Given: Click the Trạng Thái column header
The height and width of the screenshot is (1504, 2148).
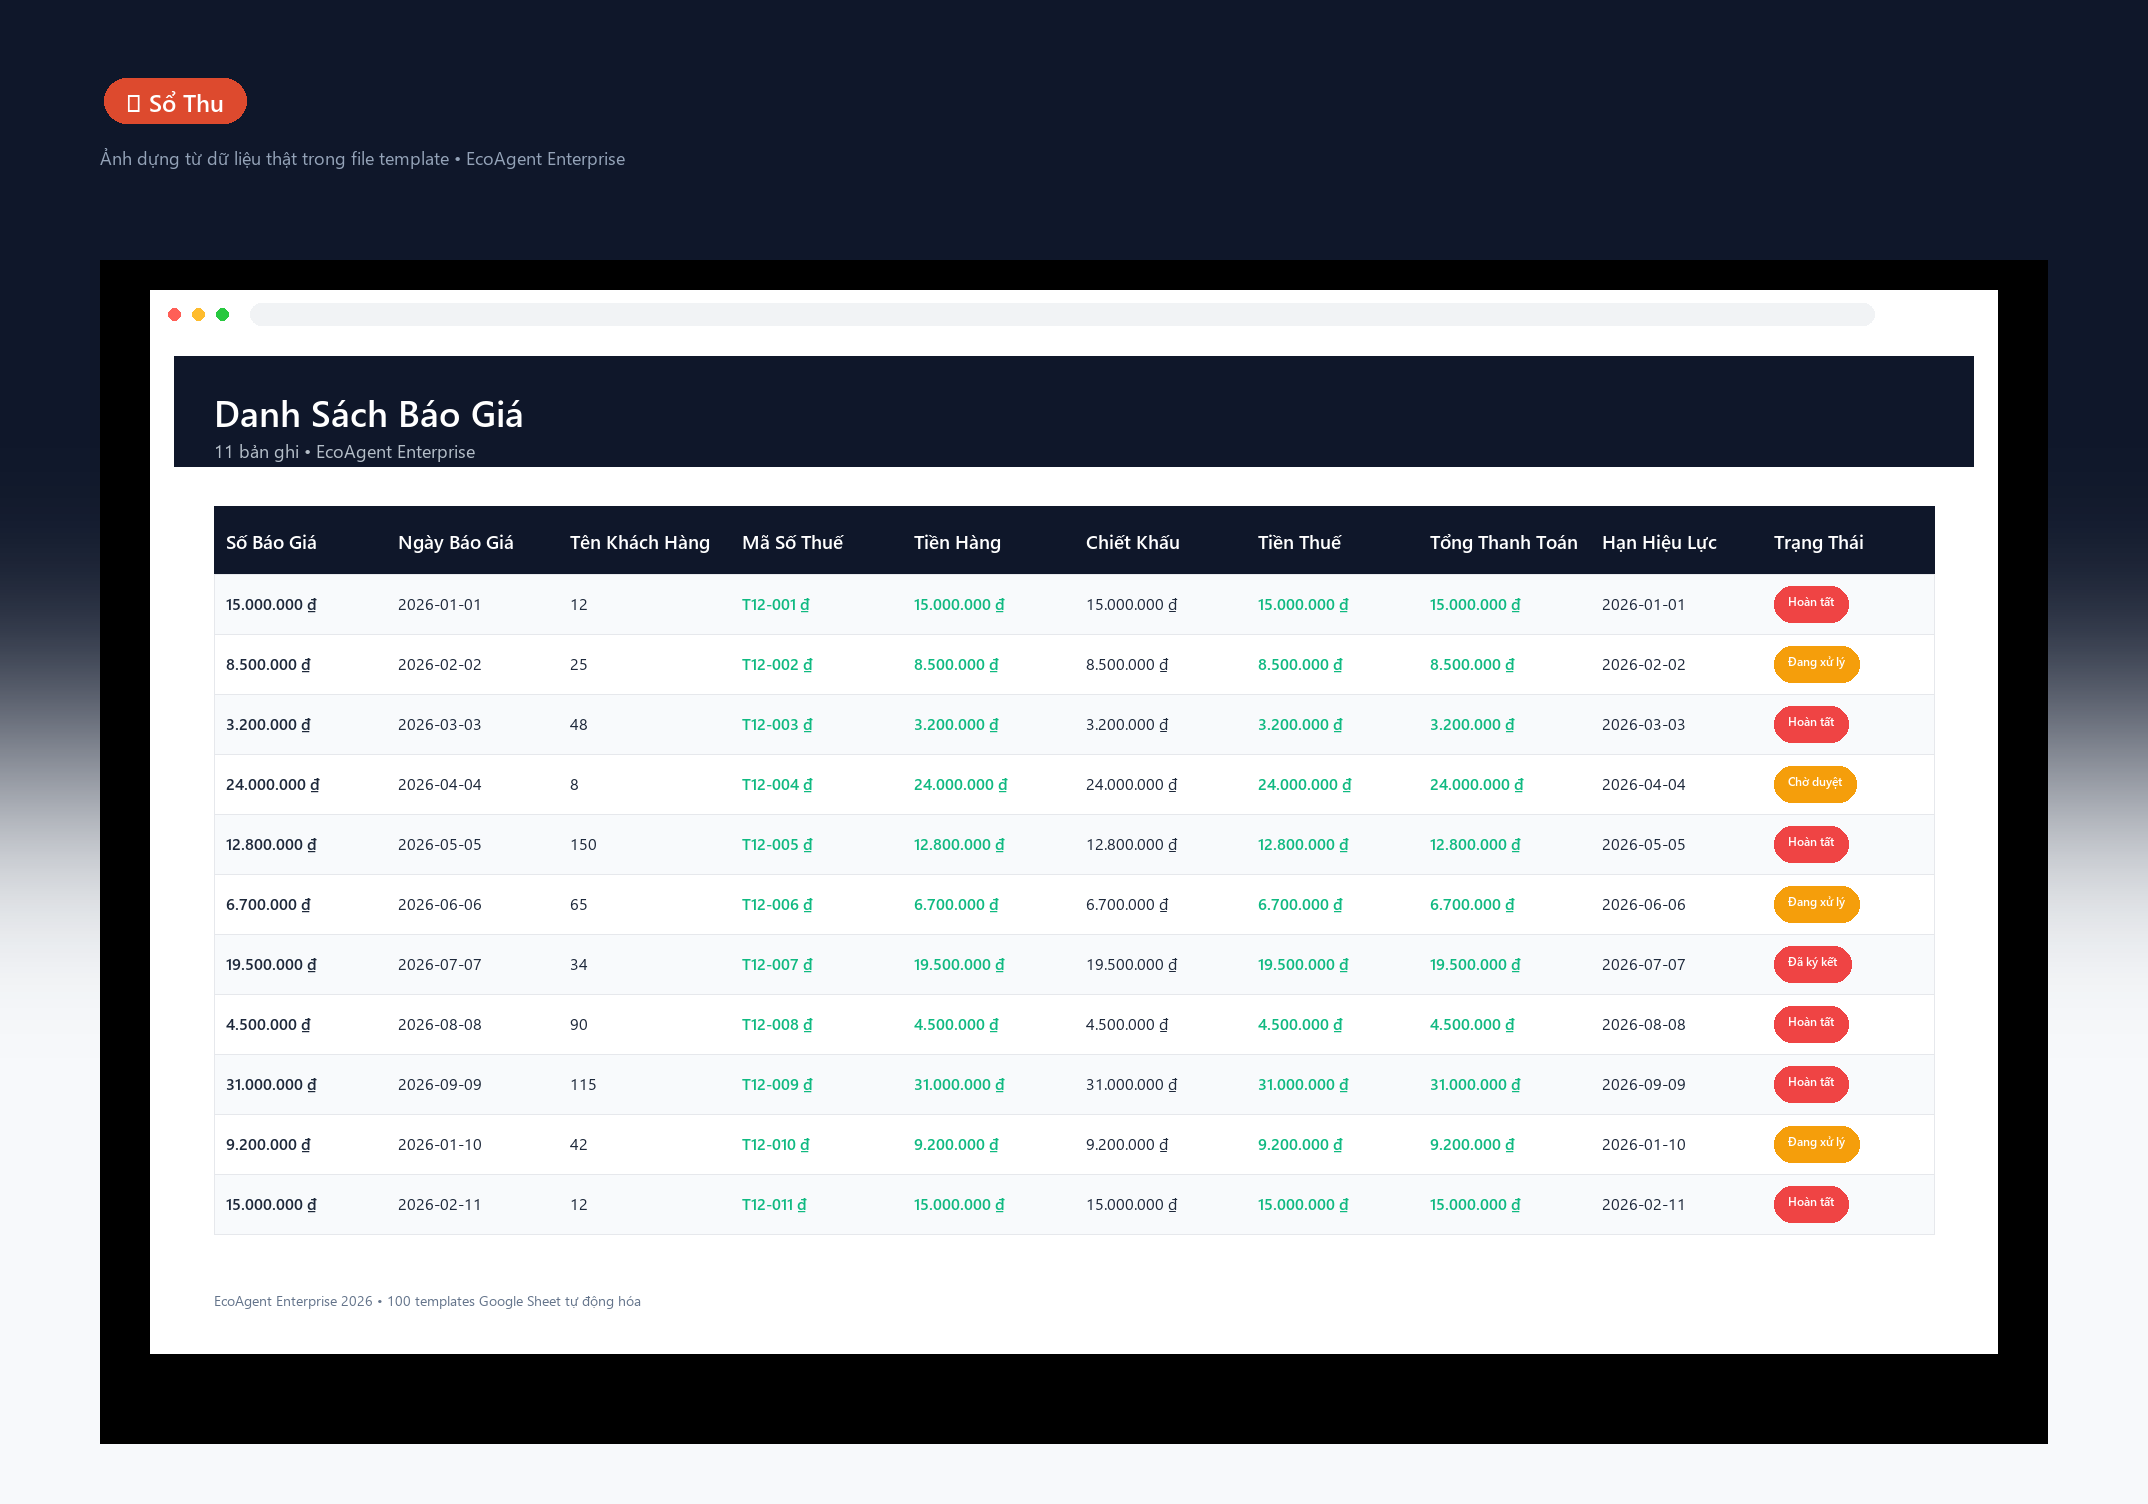Looking at the screenshot, I should pos(1818,542).
